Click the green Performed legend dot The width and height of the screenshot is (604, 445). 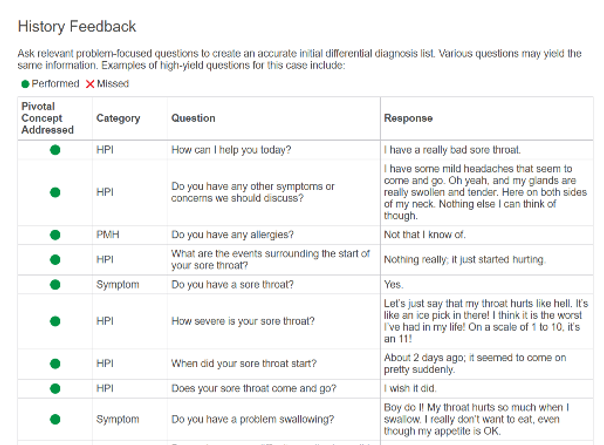(25, 84)
